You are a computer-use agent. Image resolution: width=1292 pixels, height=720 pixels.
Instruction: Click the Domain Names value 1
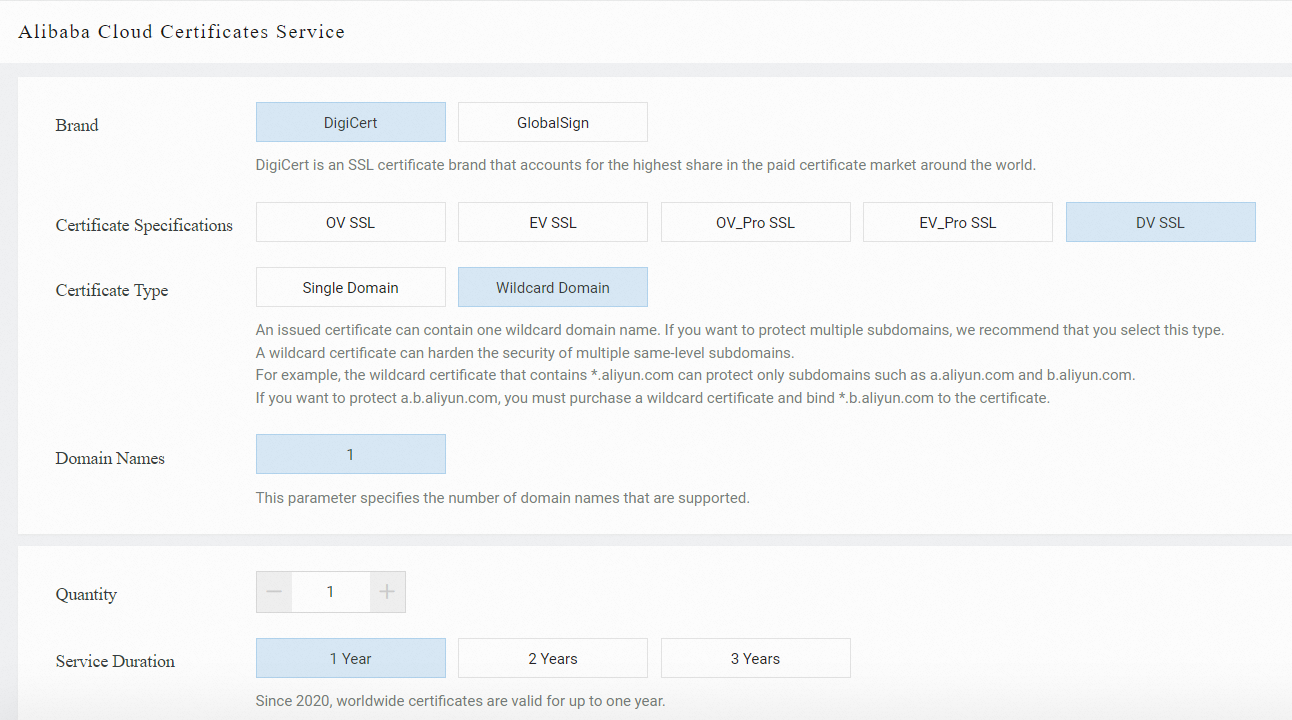coord(350,454)
